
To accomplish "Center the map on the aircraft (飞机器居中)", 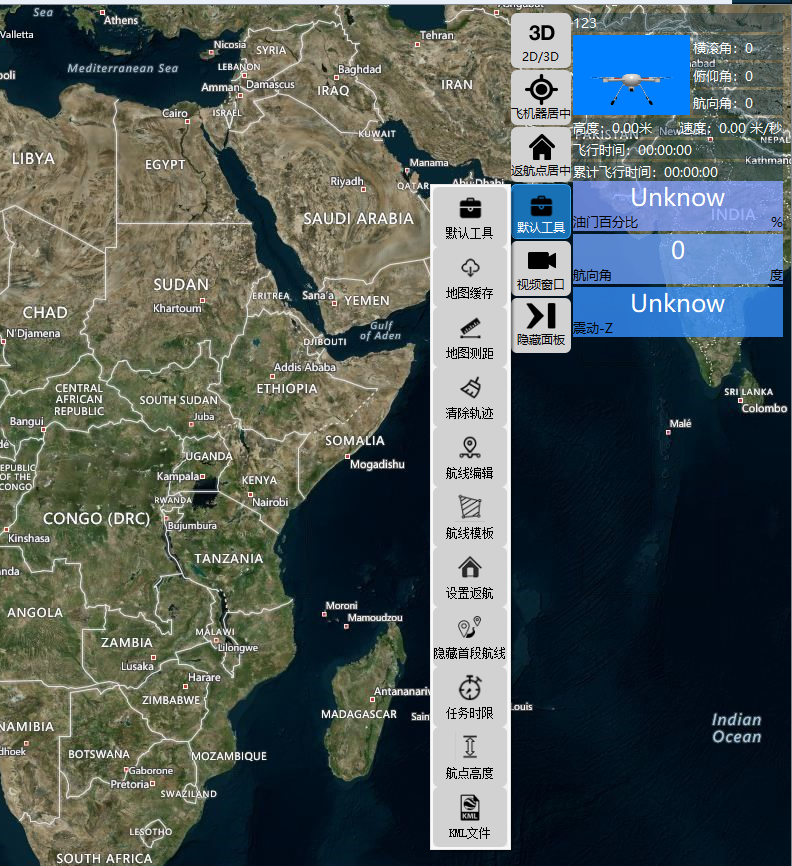I will [541, 97].
